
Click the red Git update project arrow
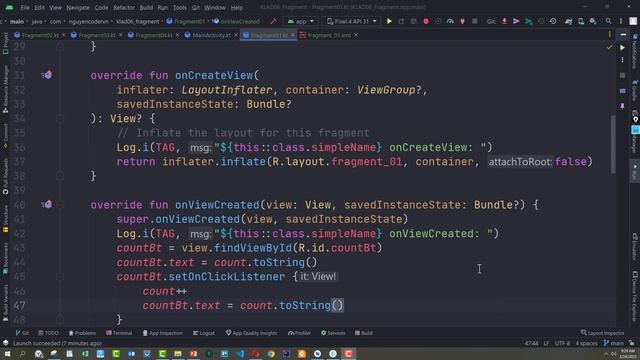click(504, 21)
